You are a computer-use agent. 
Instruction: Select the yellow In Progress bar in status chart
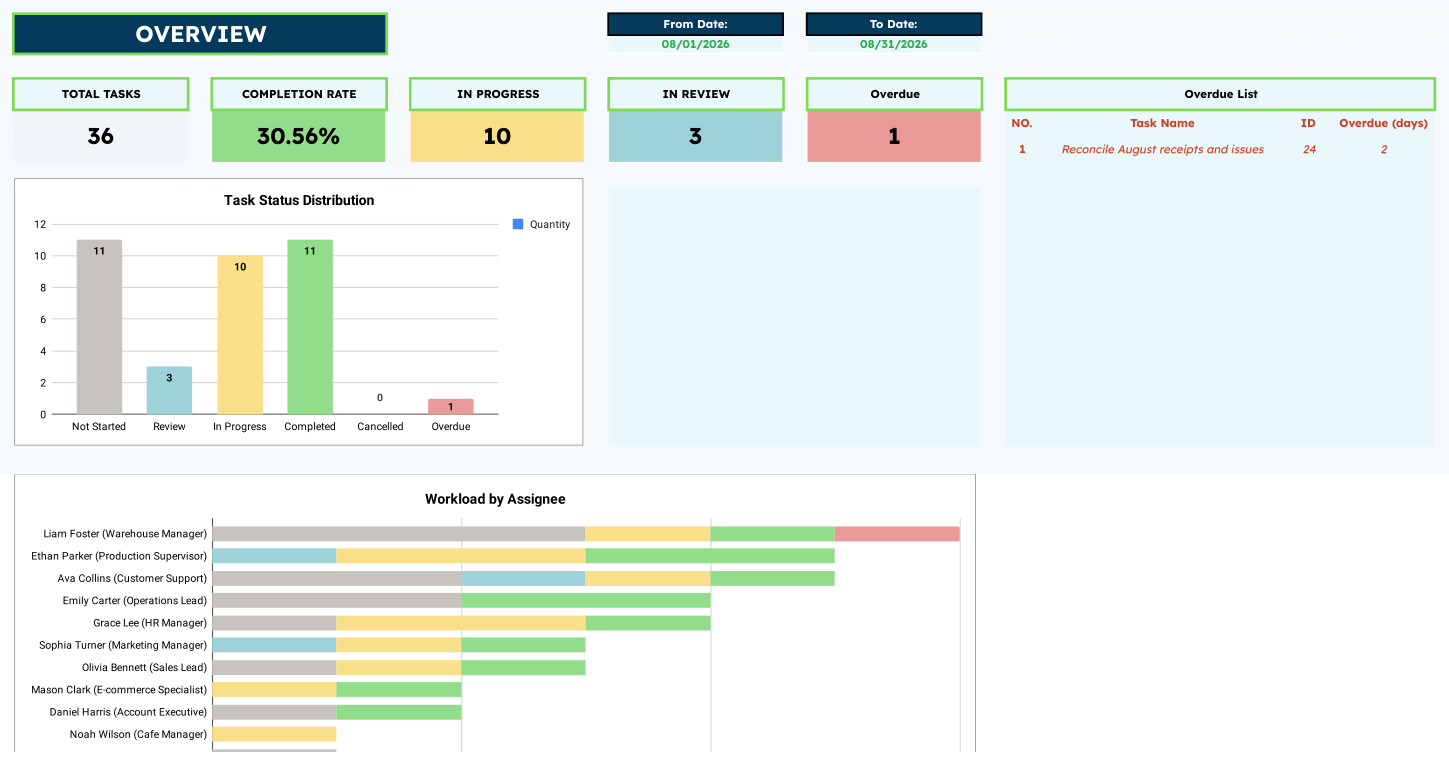(x=240, y=335)
